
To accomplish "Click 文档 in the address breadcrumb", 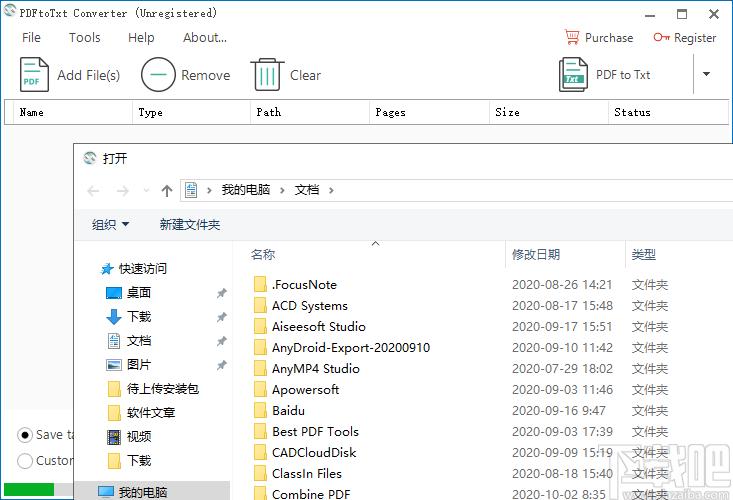I will 307,190.
